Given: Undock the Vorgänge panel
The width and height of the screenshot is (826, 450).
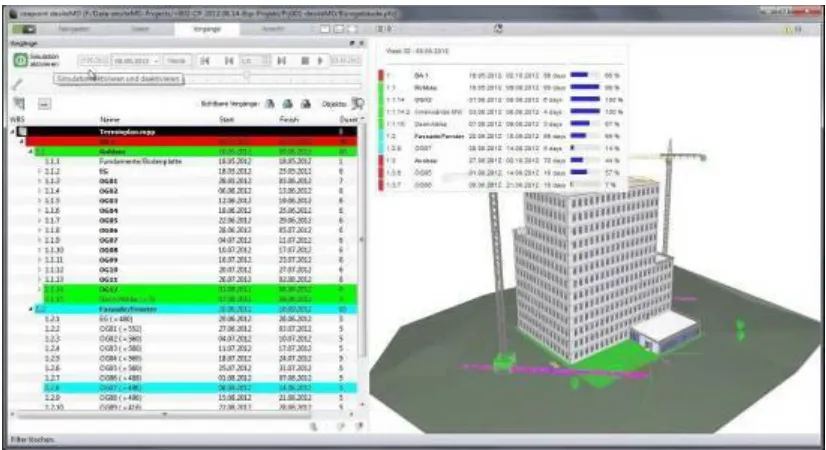Looking at the screenshot, I should 352,43.
